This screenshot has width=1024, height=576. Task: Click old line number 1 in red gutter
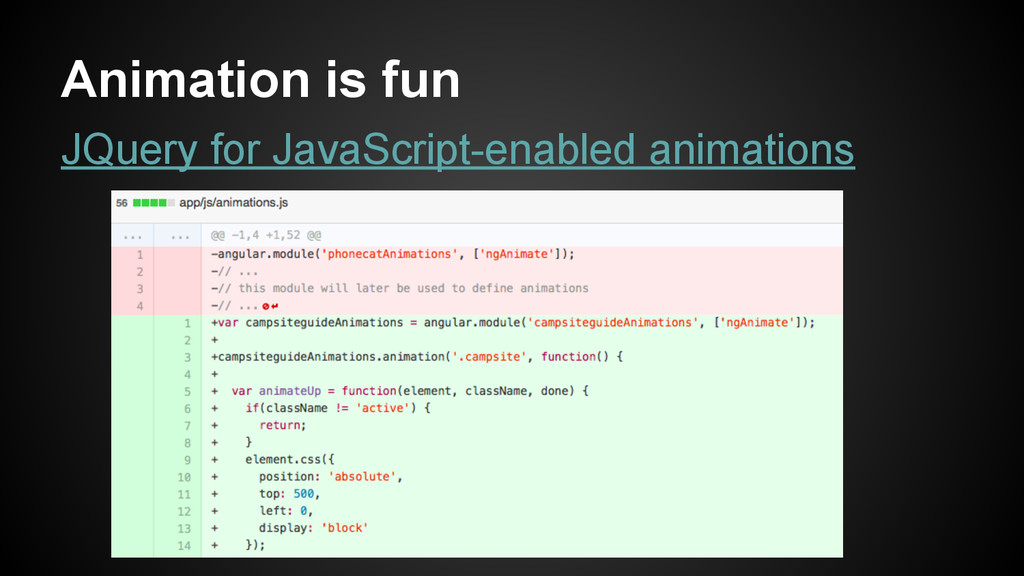[140, 255]
